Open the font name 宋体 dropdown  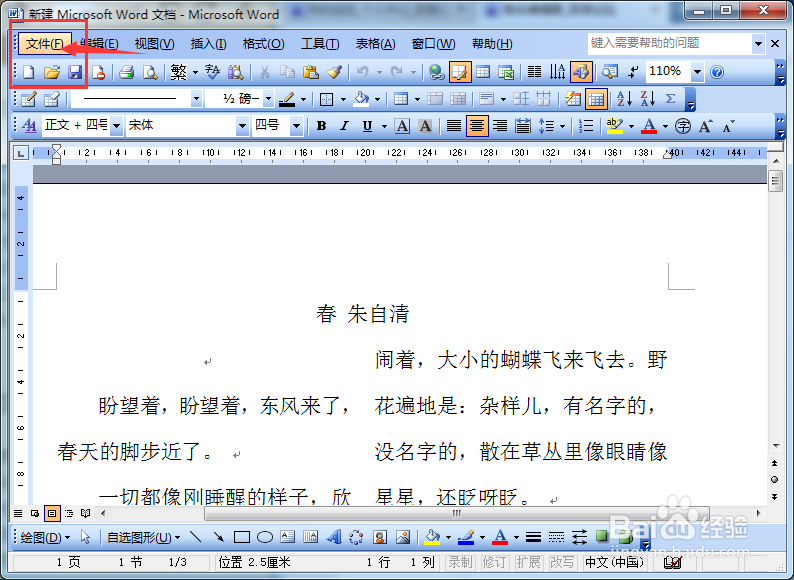tap(242, 126)
